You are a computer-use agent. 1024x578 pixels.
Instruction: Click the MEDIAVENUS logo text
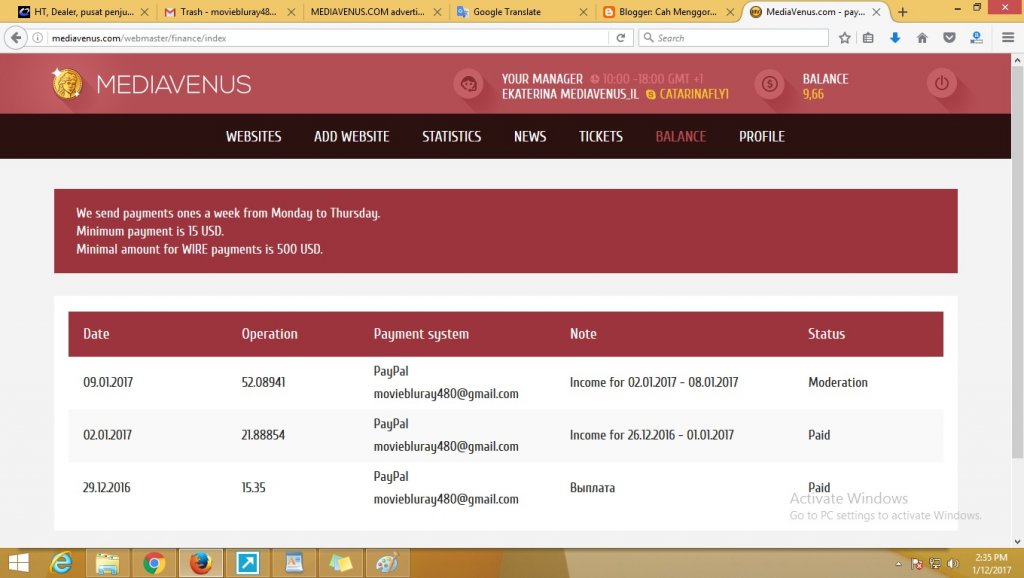[x=174, y=84]
